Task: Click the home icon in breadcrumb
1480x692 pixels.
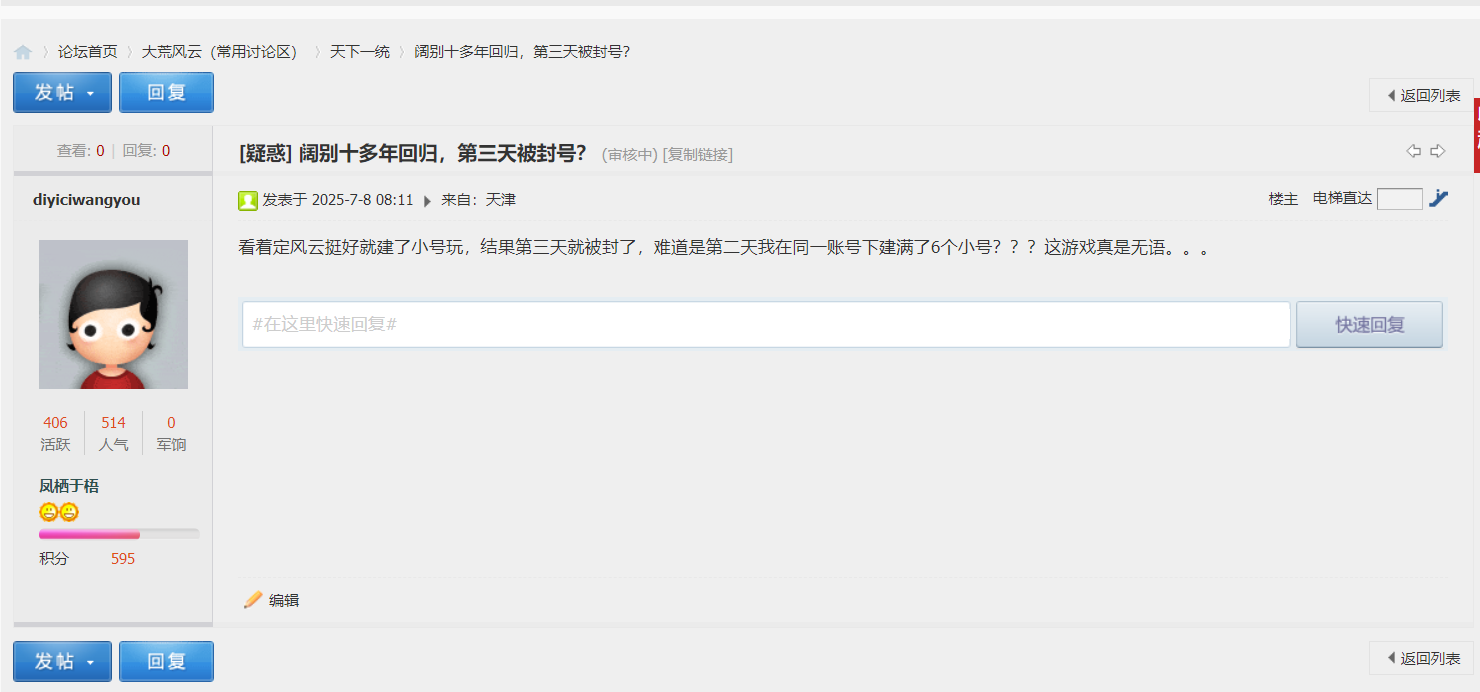Action: point(22,52)
